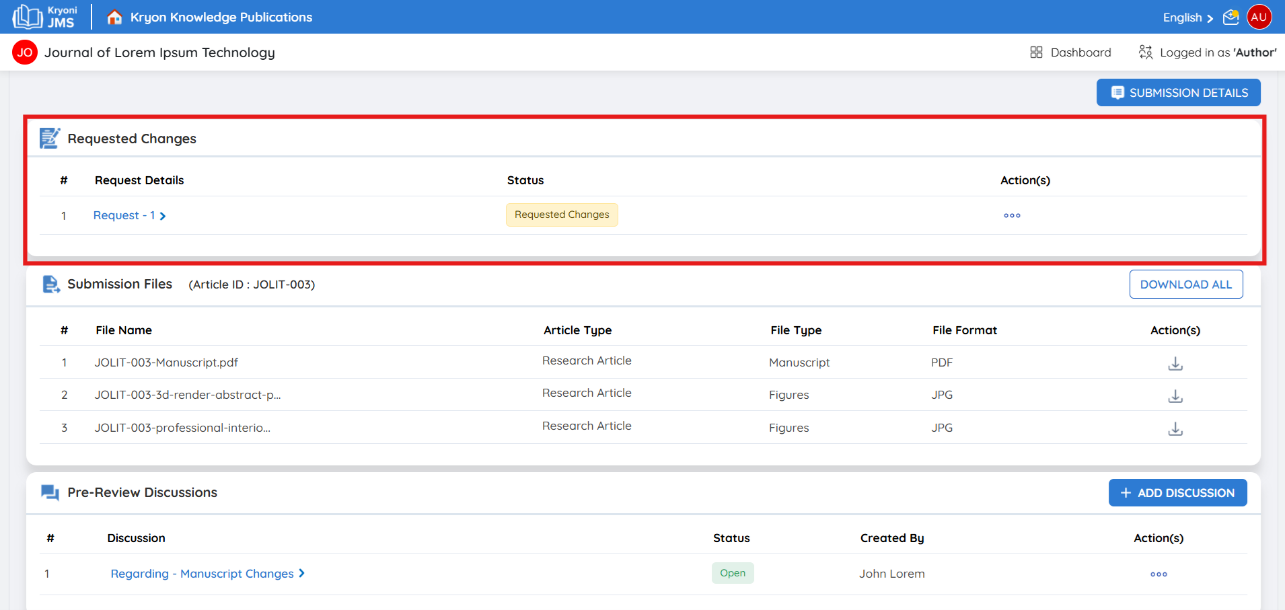Select JOLIT-003-3d-render-abstract-p... file name
The width and height of the screenshot is (1285, 610).
click(x=188, y=395)
